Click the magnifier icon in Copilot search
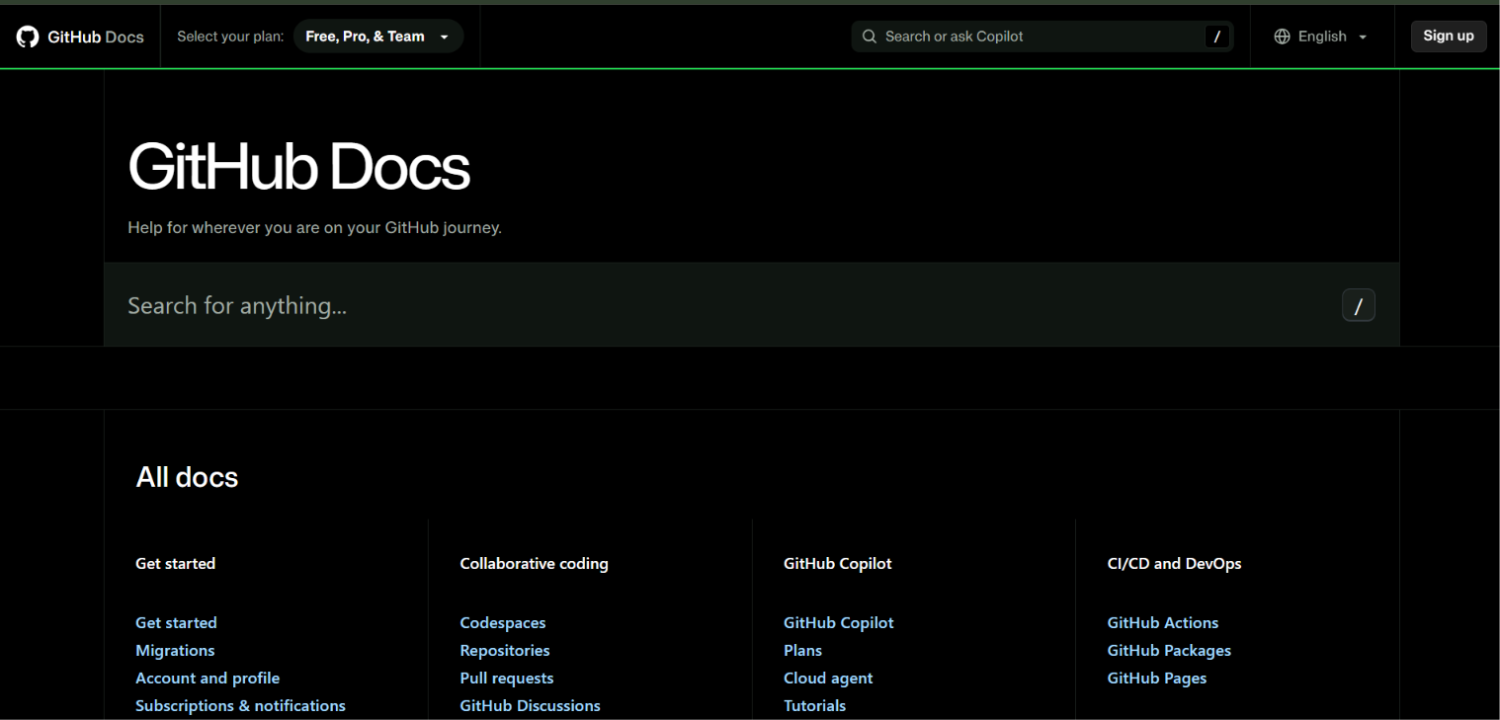The height and width of the screenshot is (720, 1500). [870, 37]
